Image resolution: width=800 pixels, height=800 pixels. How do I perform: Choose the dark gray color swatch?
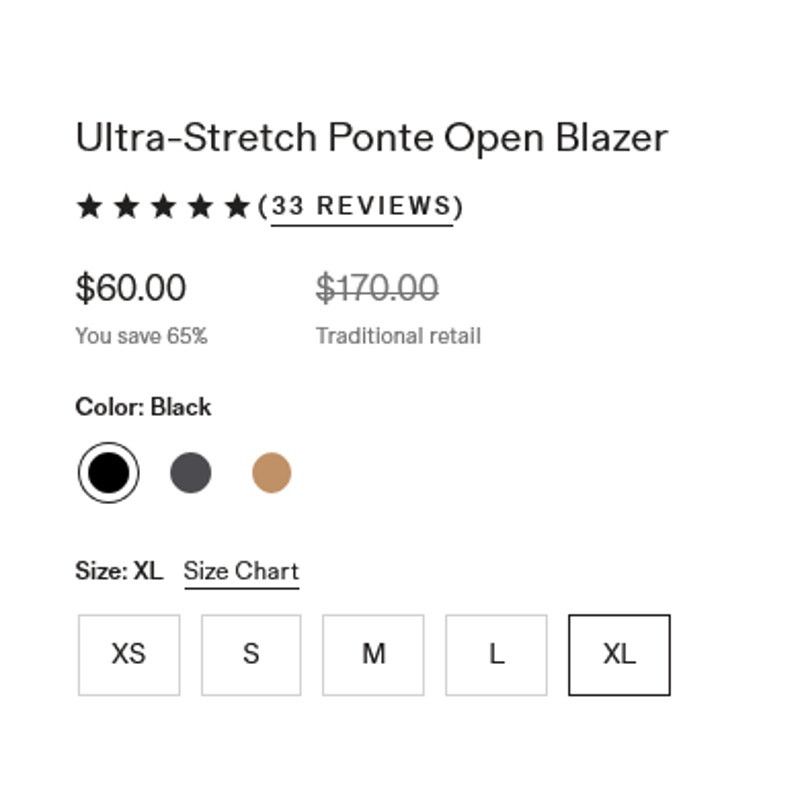(190, 472)
